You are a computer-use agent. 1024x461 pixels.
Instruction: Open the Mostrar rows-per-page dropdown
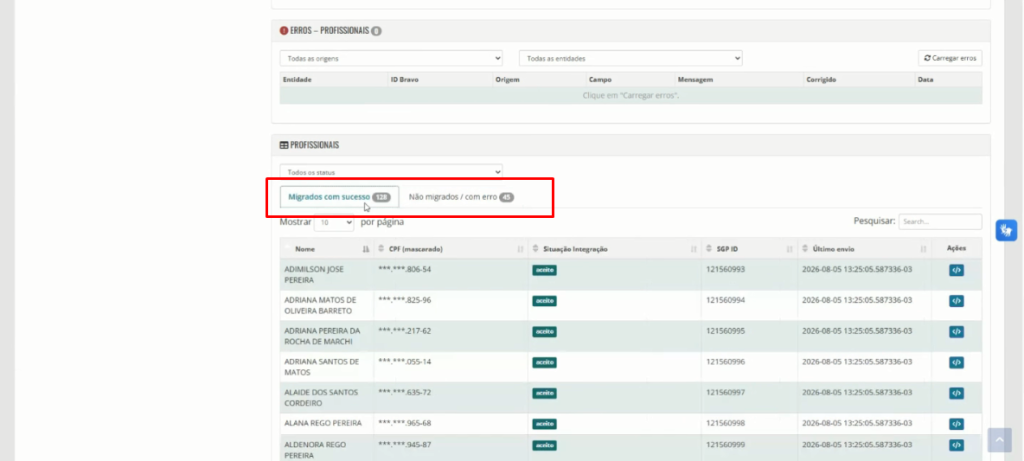[x=334, y=222]
